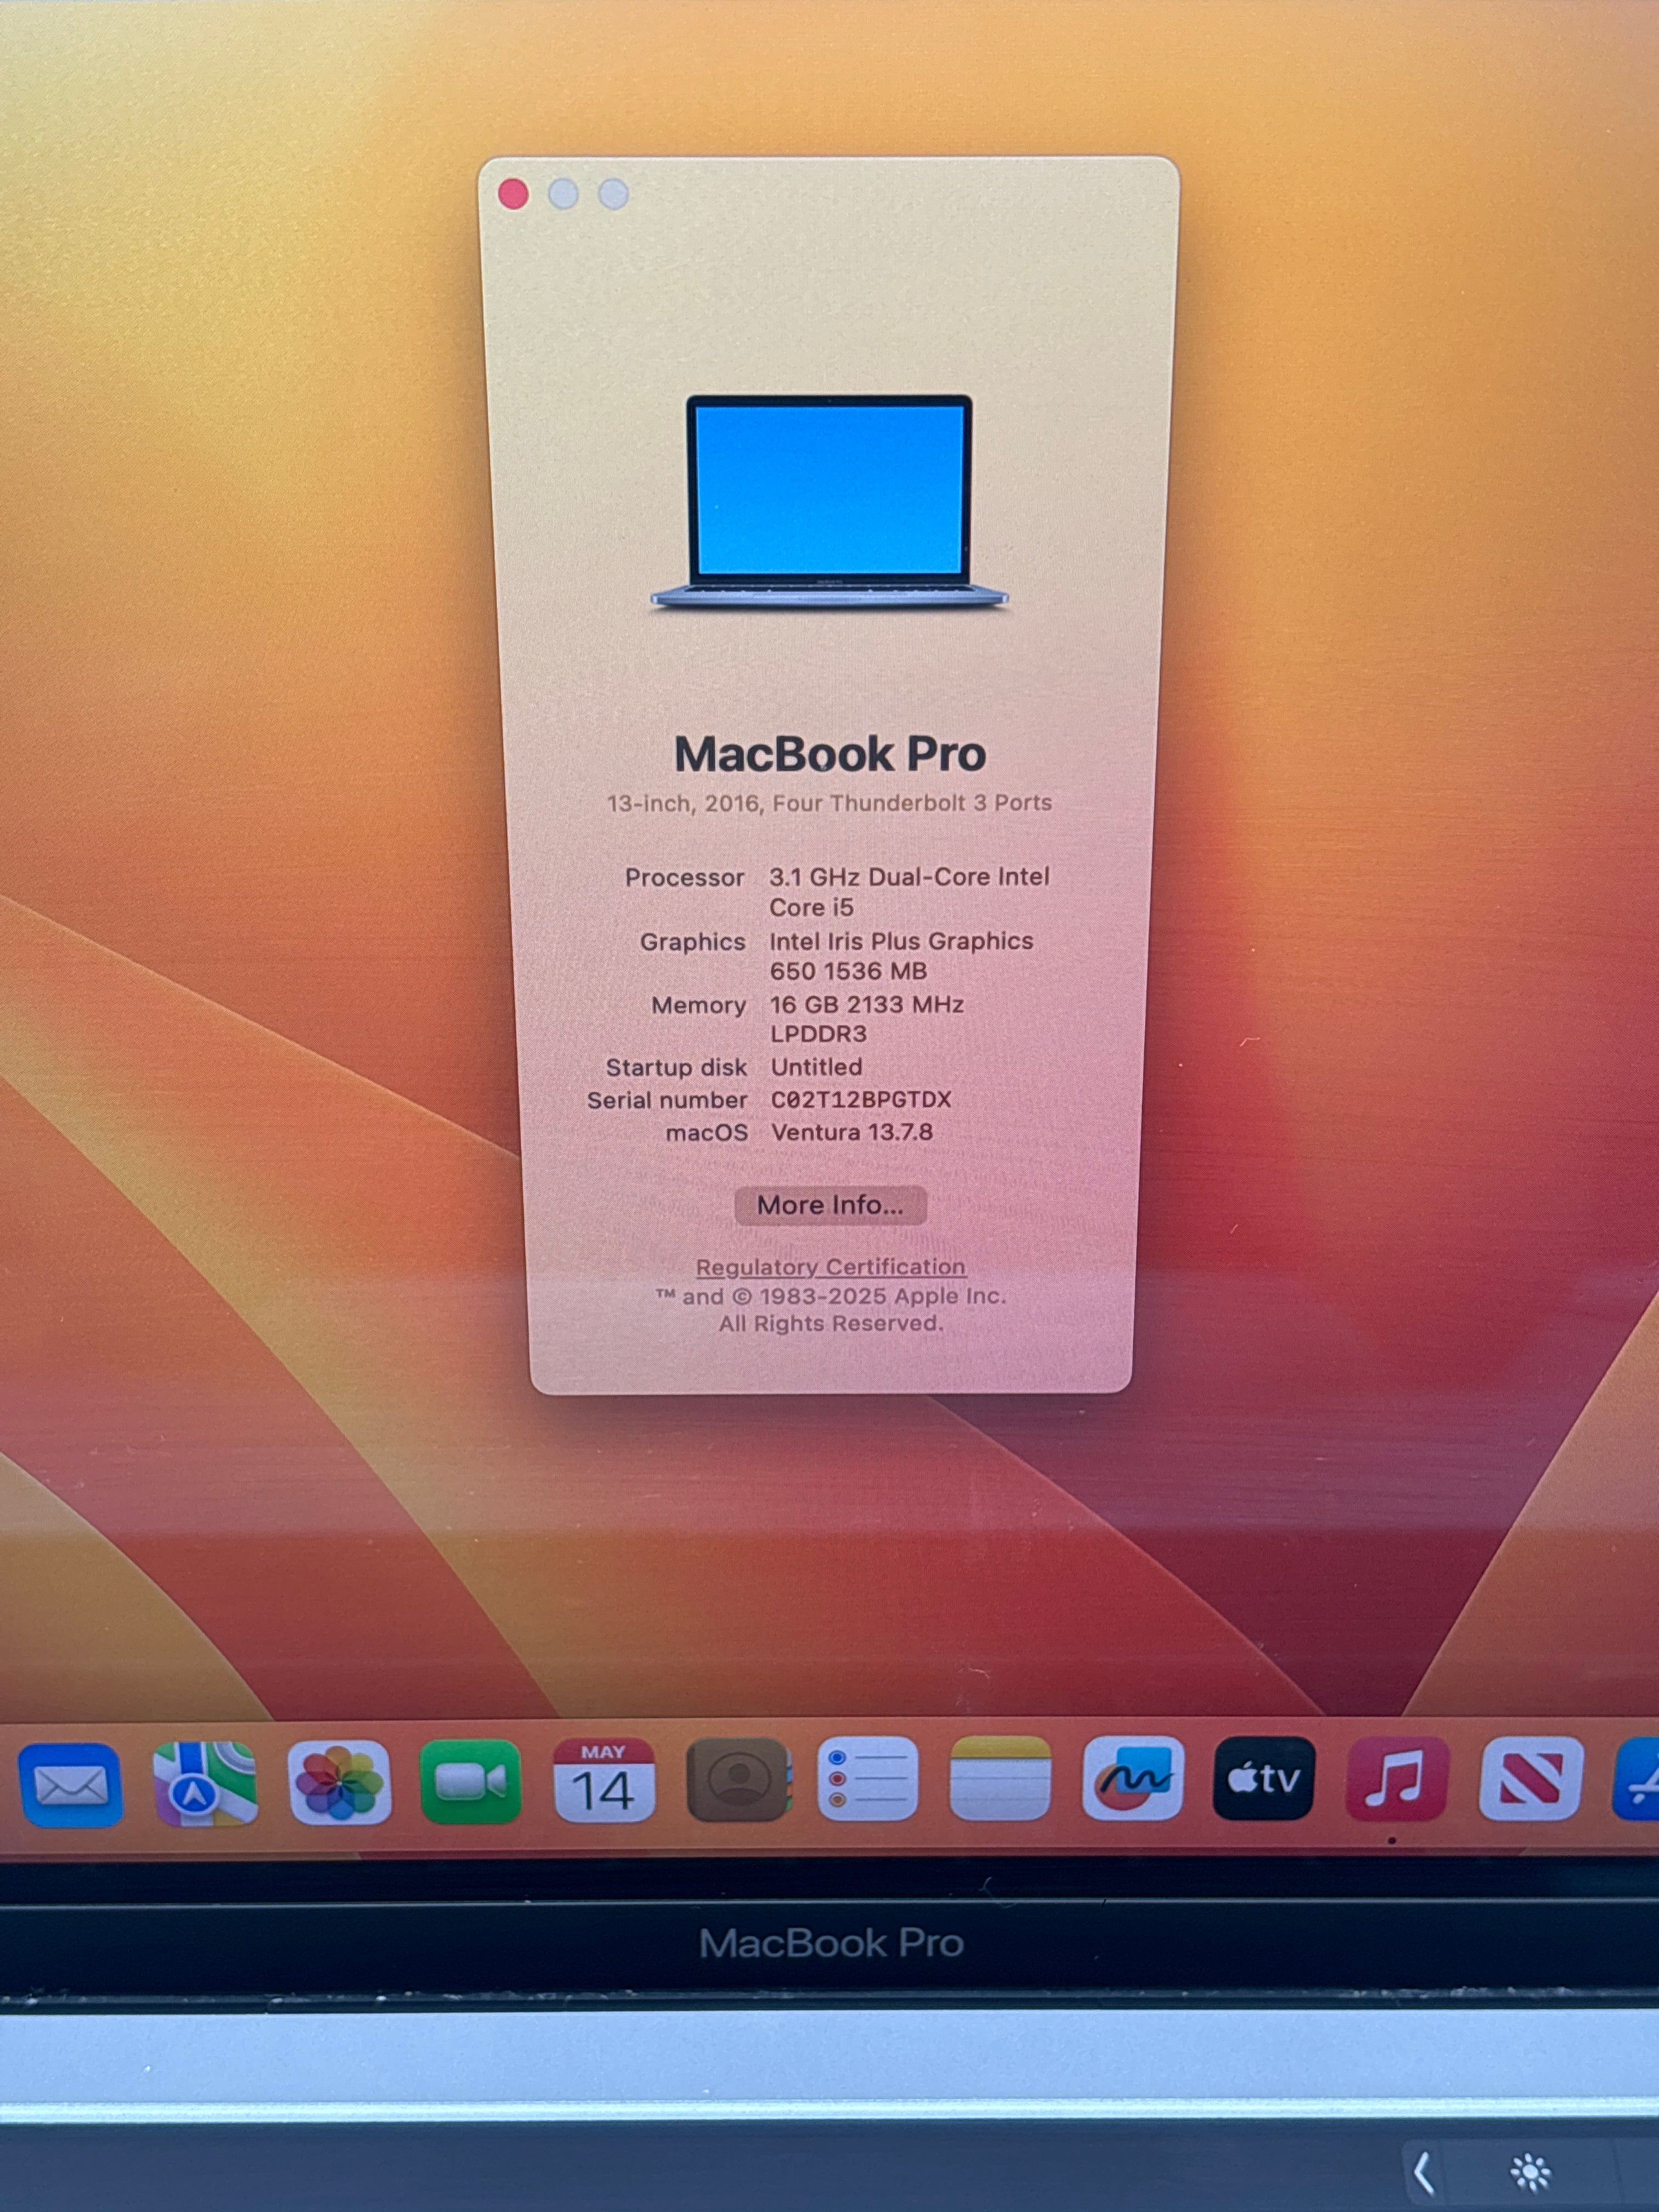Open the Contacts app in the Dock
This screenshot has height=2212, width=1659.
click(738, 1779)
